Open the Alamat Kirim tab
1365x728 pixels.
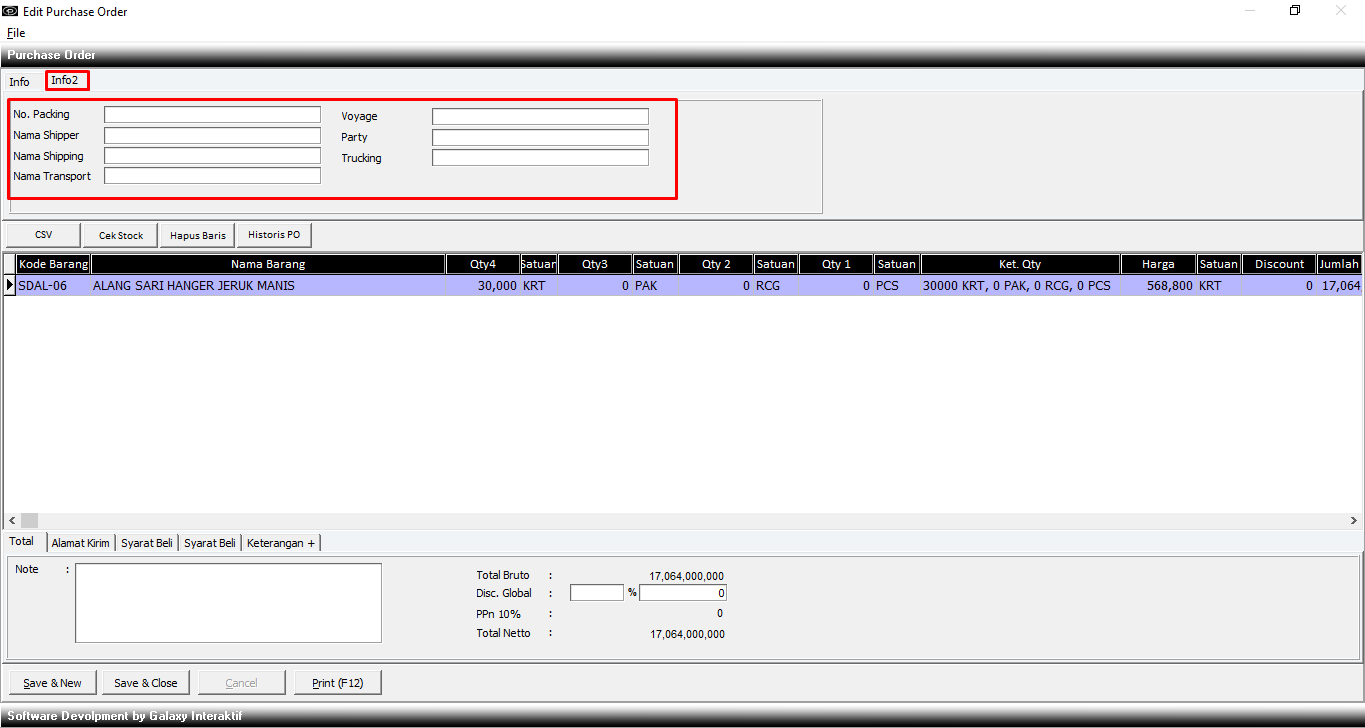(x=81, y=543)
